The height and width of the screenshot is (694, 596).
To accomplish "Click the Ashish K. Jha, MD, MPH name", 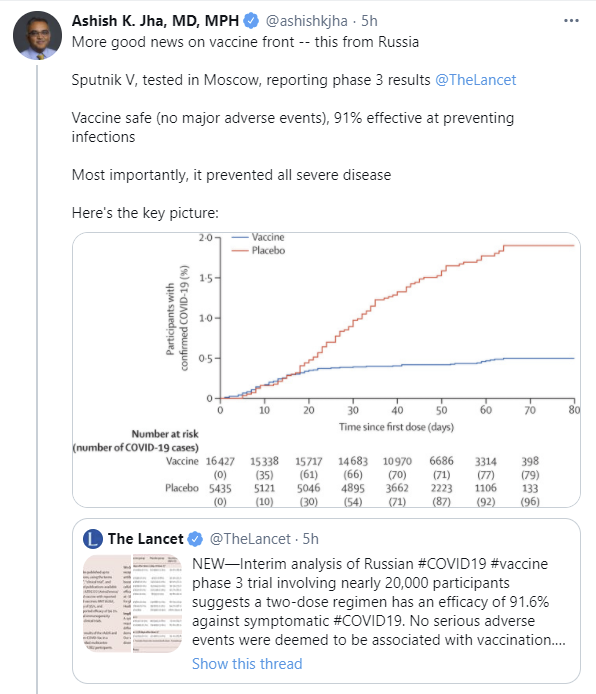I will tap(155, 21).
